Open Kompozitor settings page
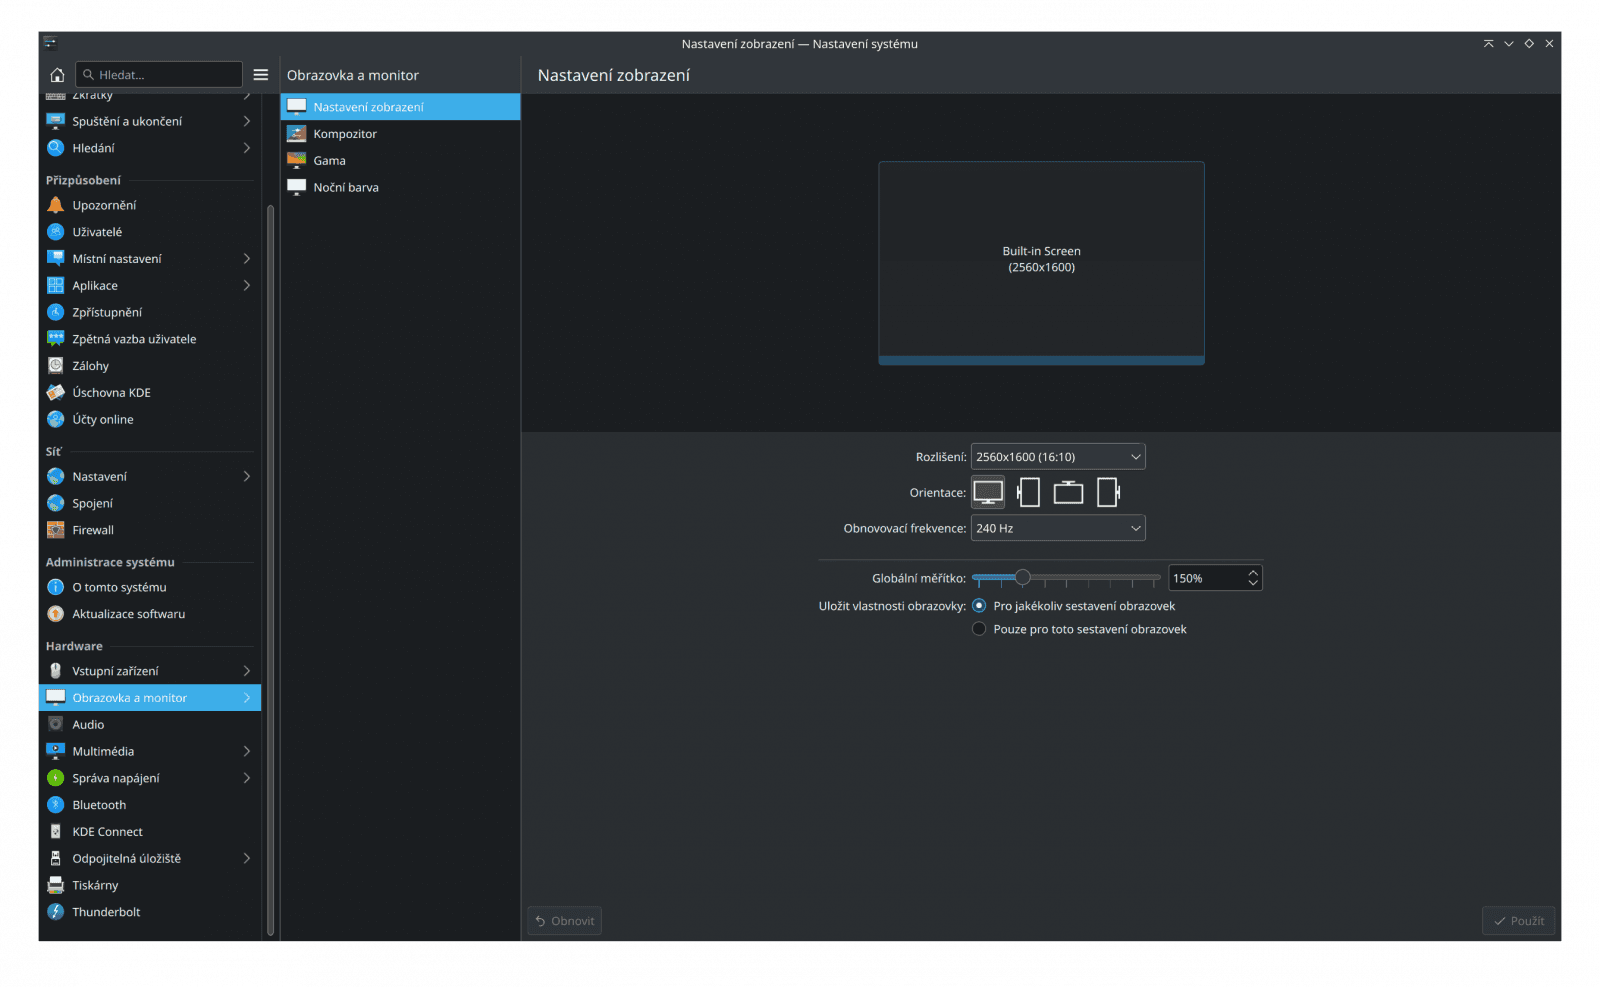Image resolution: width=1600 pixels, height=987 pixels. tap(400, 134)
